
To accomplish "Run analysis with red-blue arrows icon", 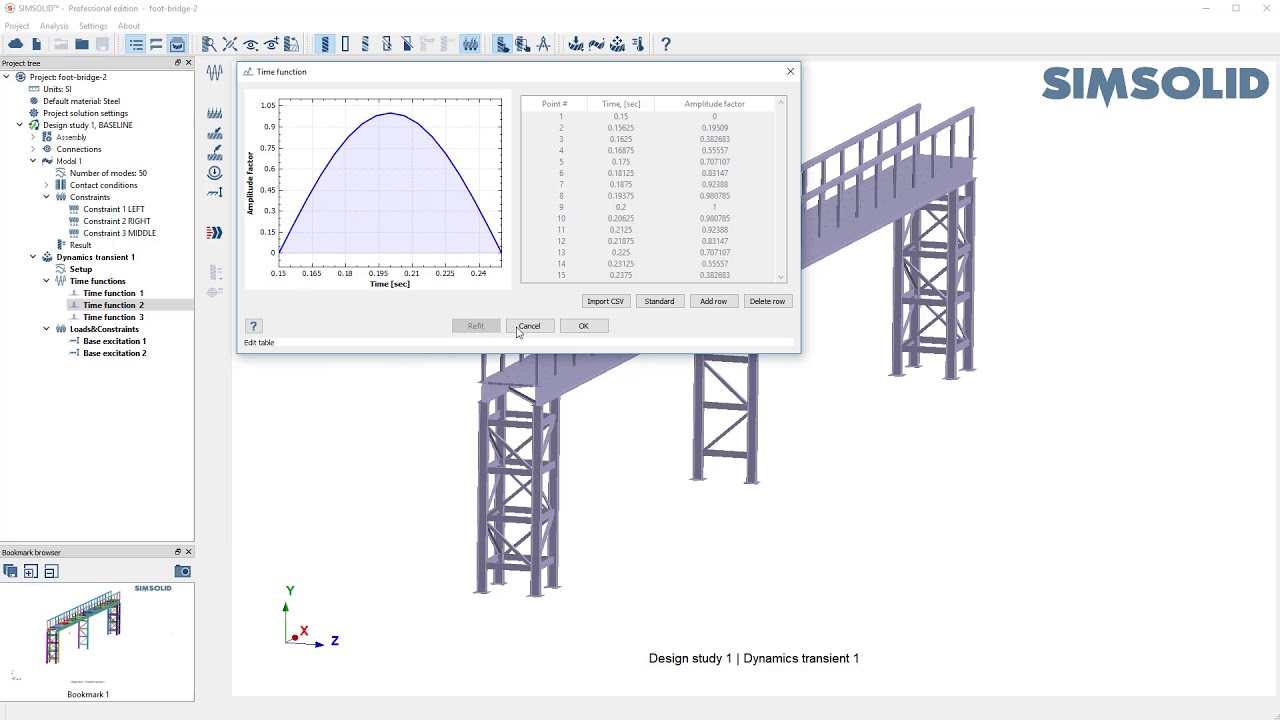I will [x=214, y=232].
